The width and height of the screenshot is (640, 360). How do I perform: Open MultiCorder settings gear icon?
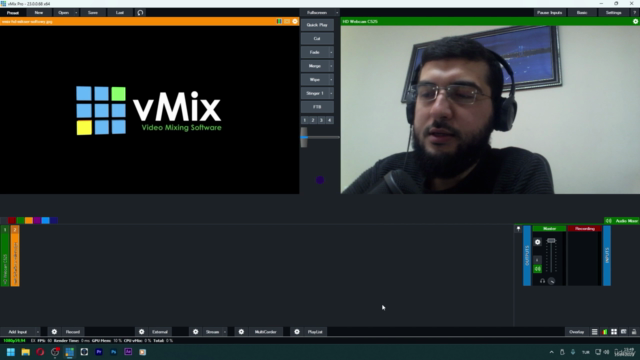[241, 332]
